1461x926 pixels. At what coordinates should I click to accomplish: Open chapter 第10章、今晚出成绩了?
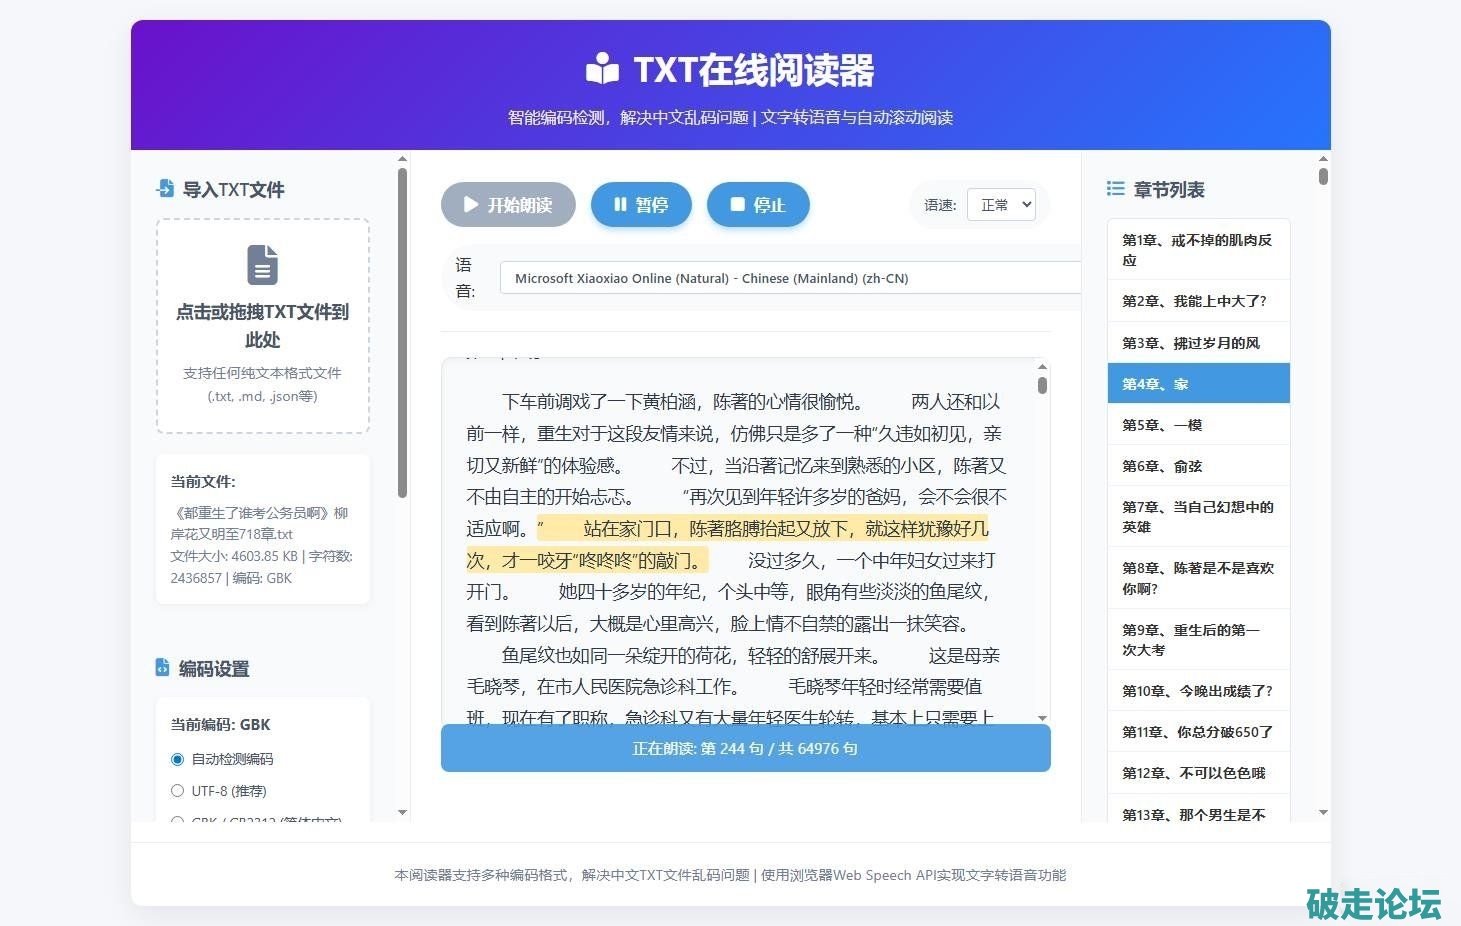tap(1198, 691)
